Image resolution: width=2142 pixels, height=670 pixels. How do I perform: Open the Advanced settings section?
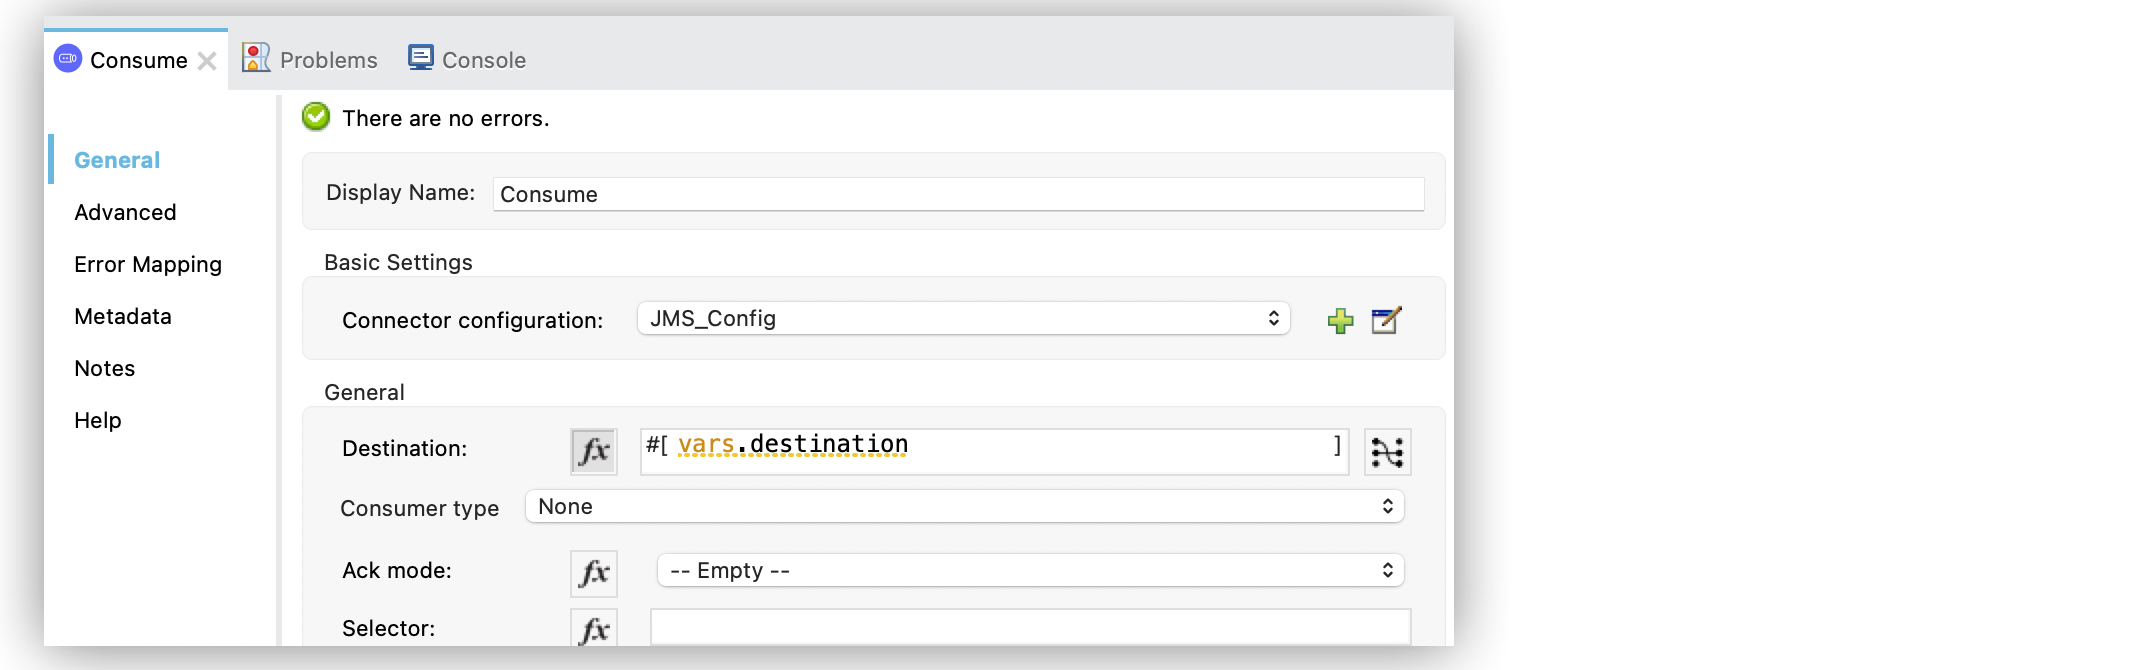(x=125, y=212)
